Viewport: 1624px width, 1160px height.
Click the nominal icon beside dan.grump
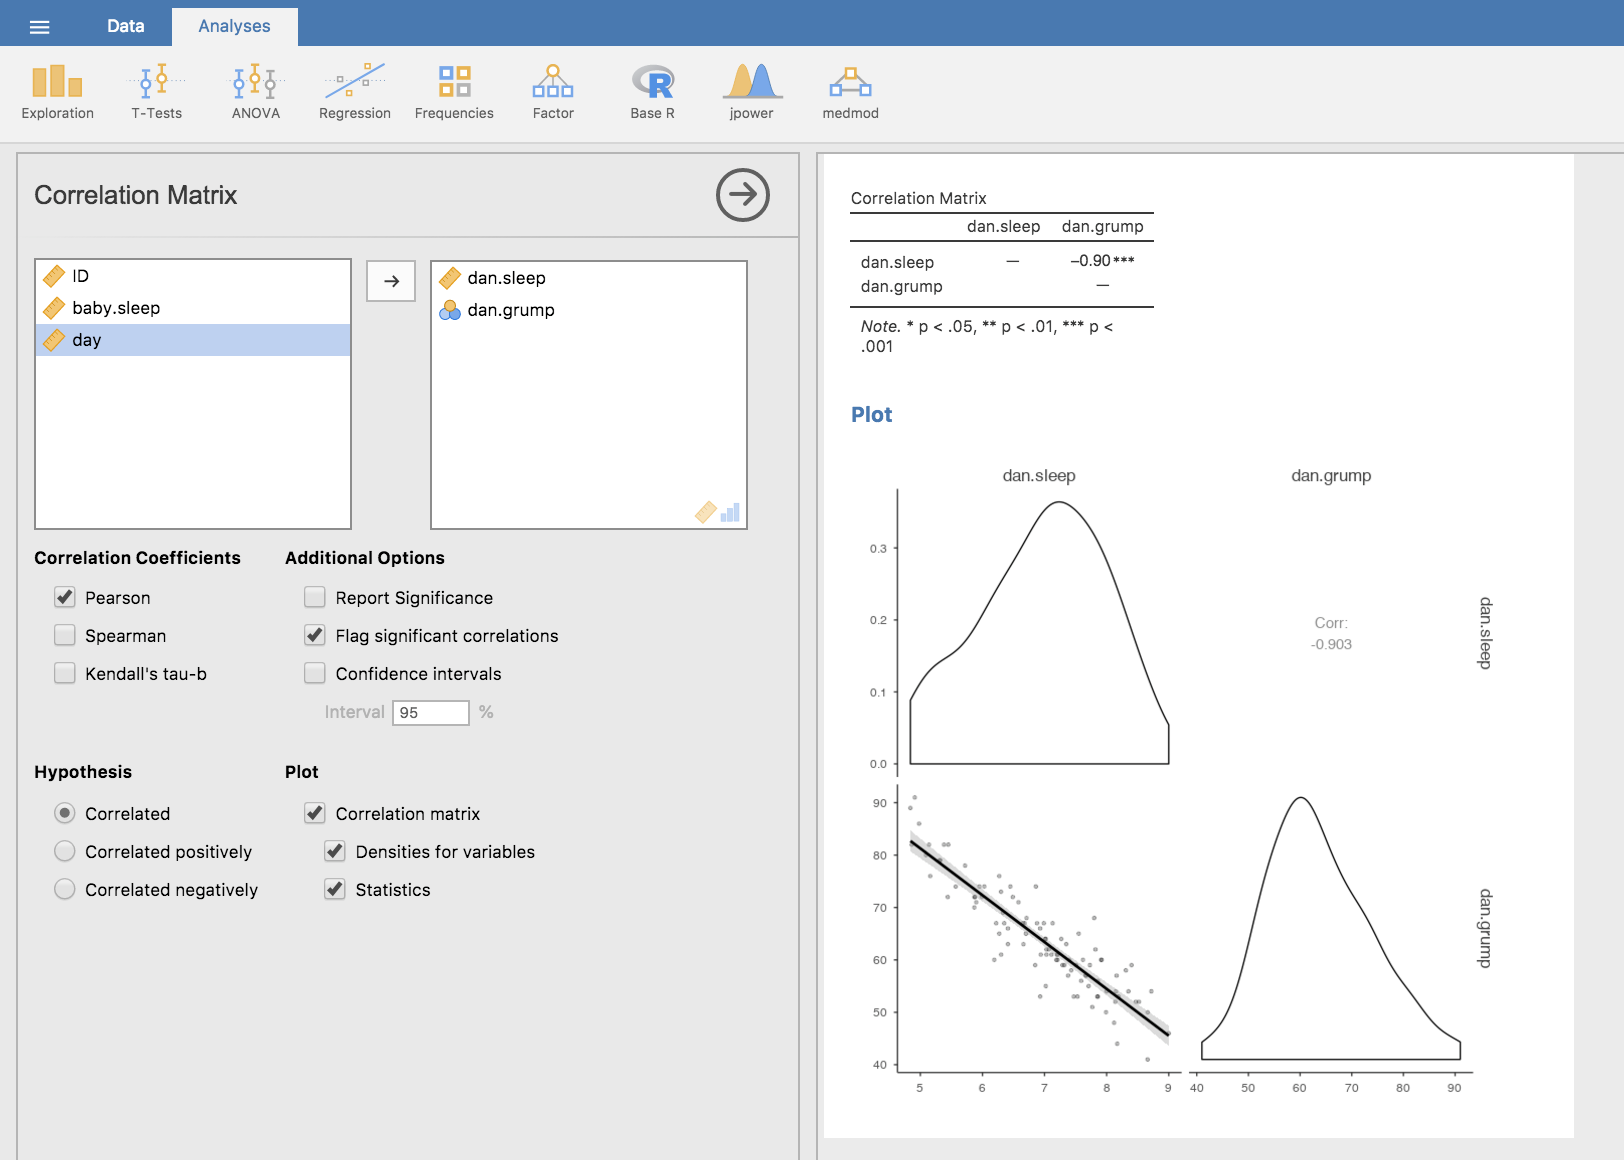point(450,310)
